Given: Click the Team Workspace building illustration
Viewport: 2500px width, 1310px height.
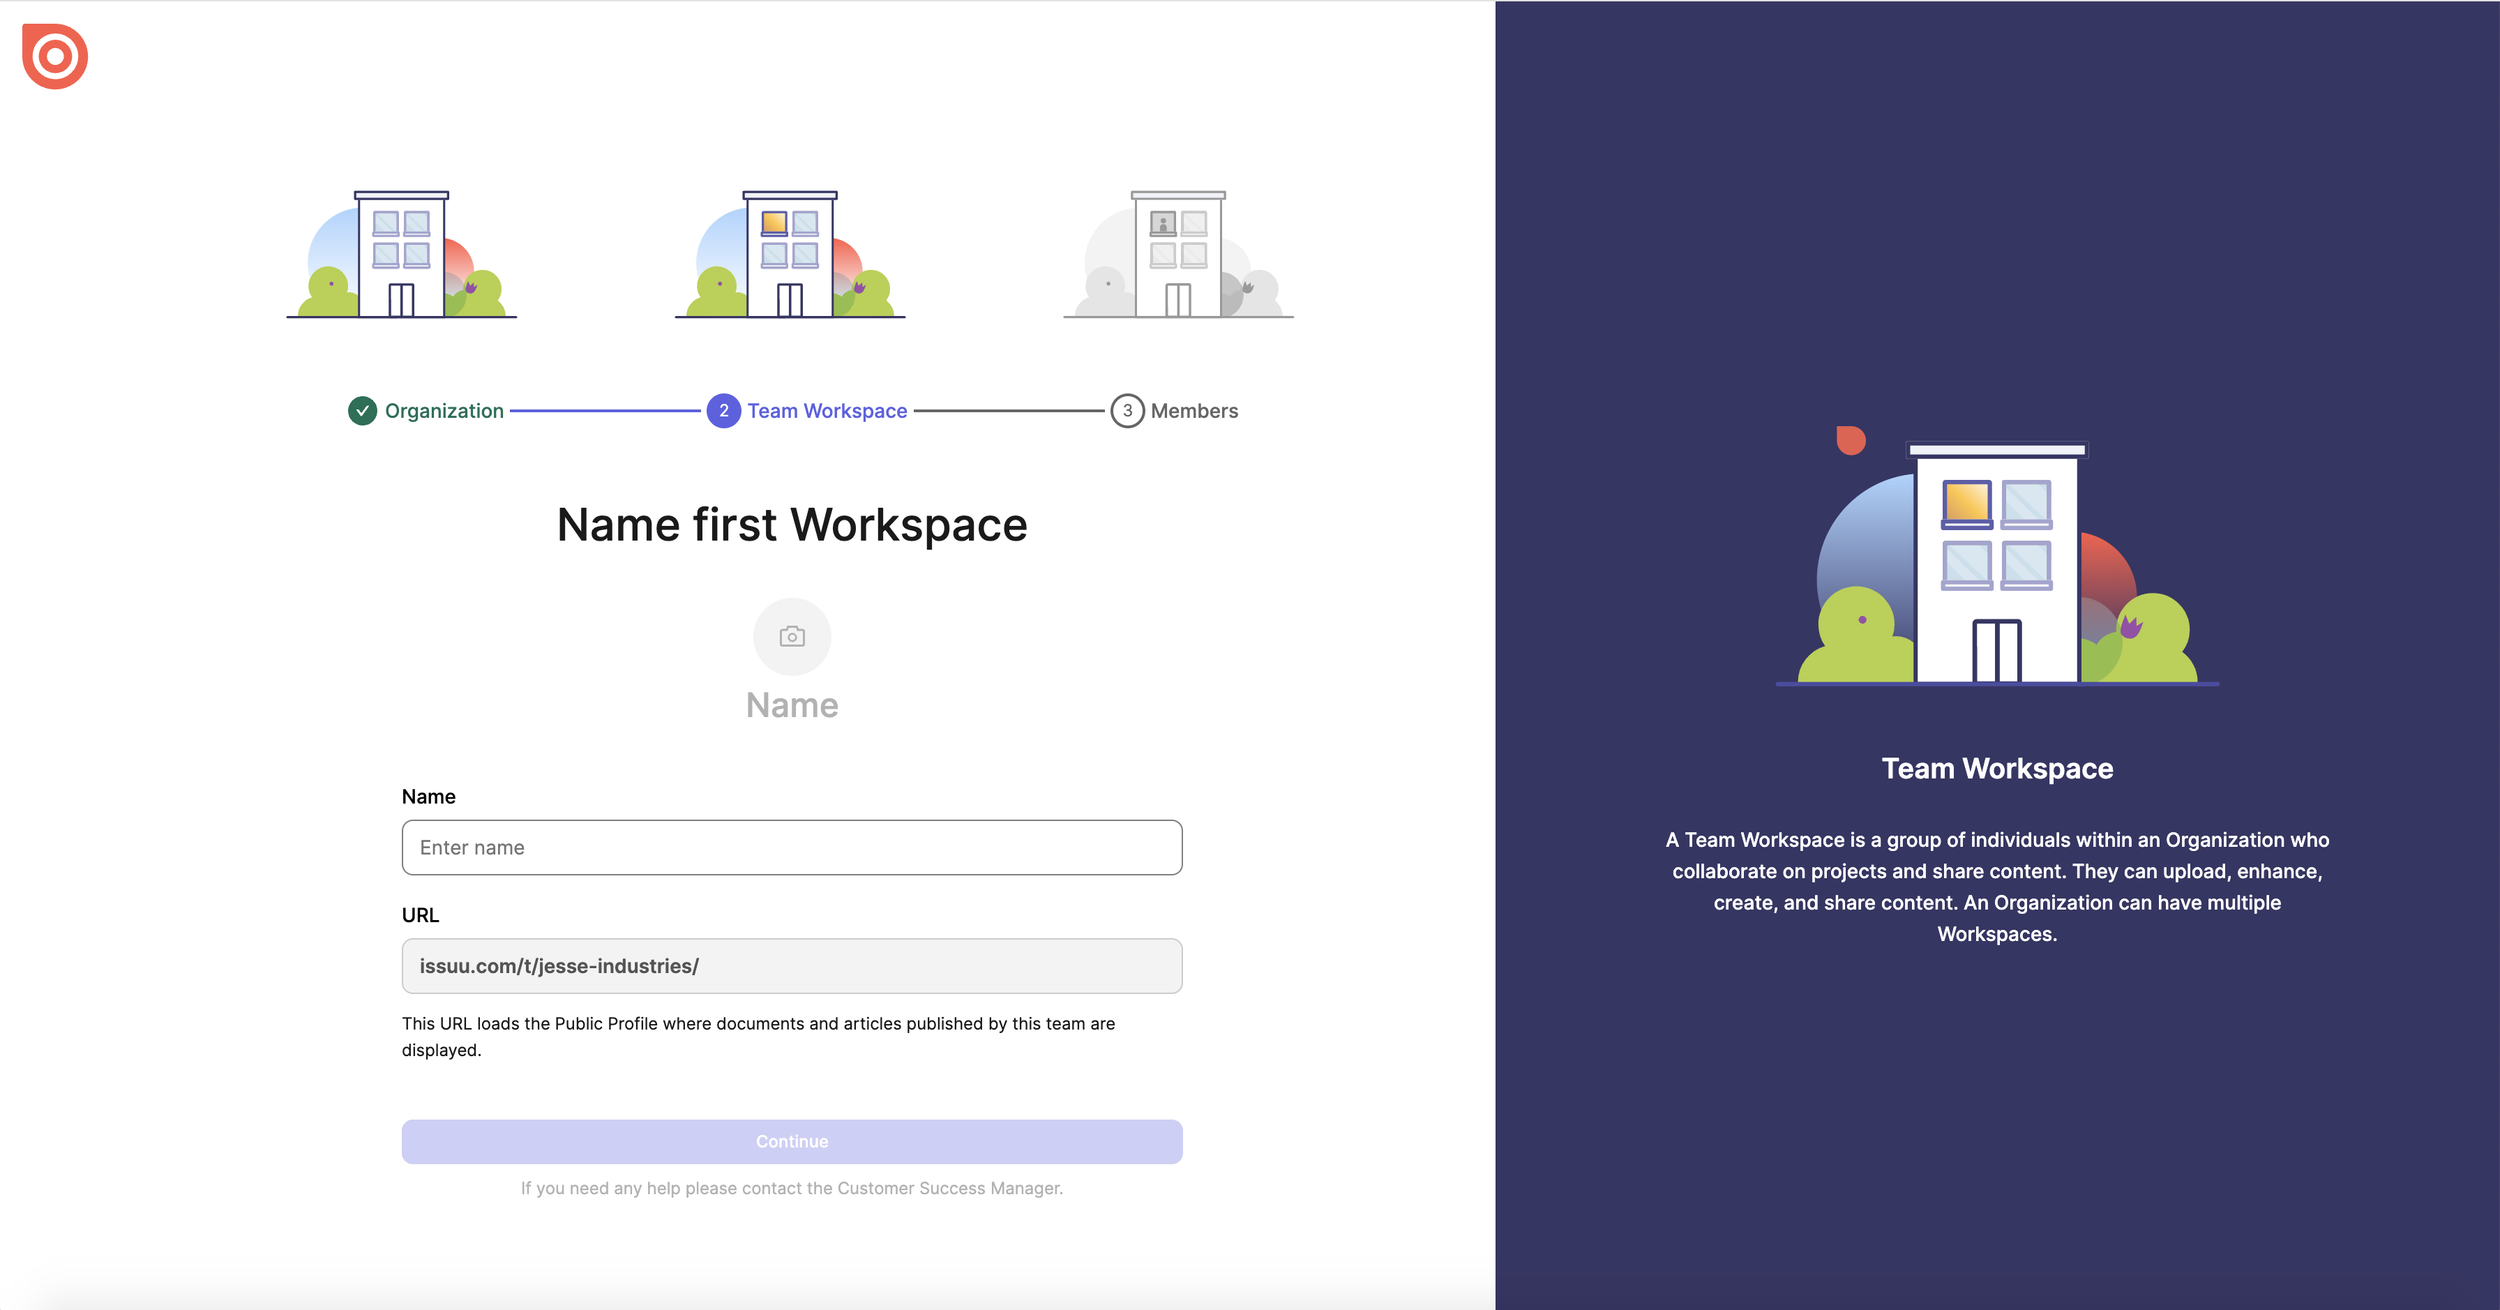Looking at the screenshot, I should click(790, 256).
